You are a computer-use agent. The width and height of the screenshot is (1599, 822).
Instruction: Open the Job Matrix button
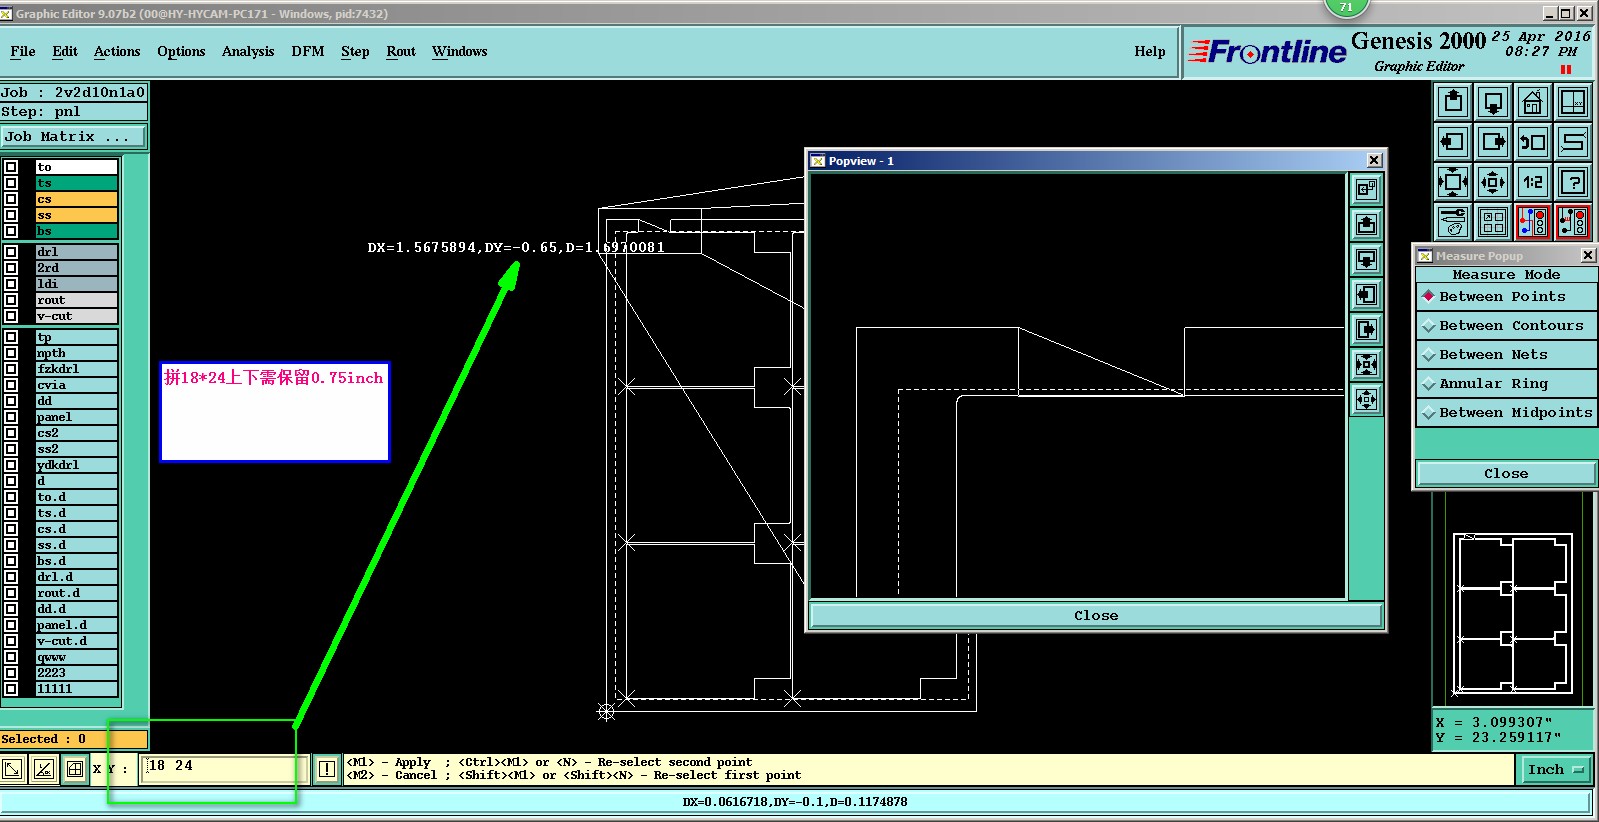point(73,137)
